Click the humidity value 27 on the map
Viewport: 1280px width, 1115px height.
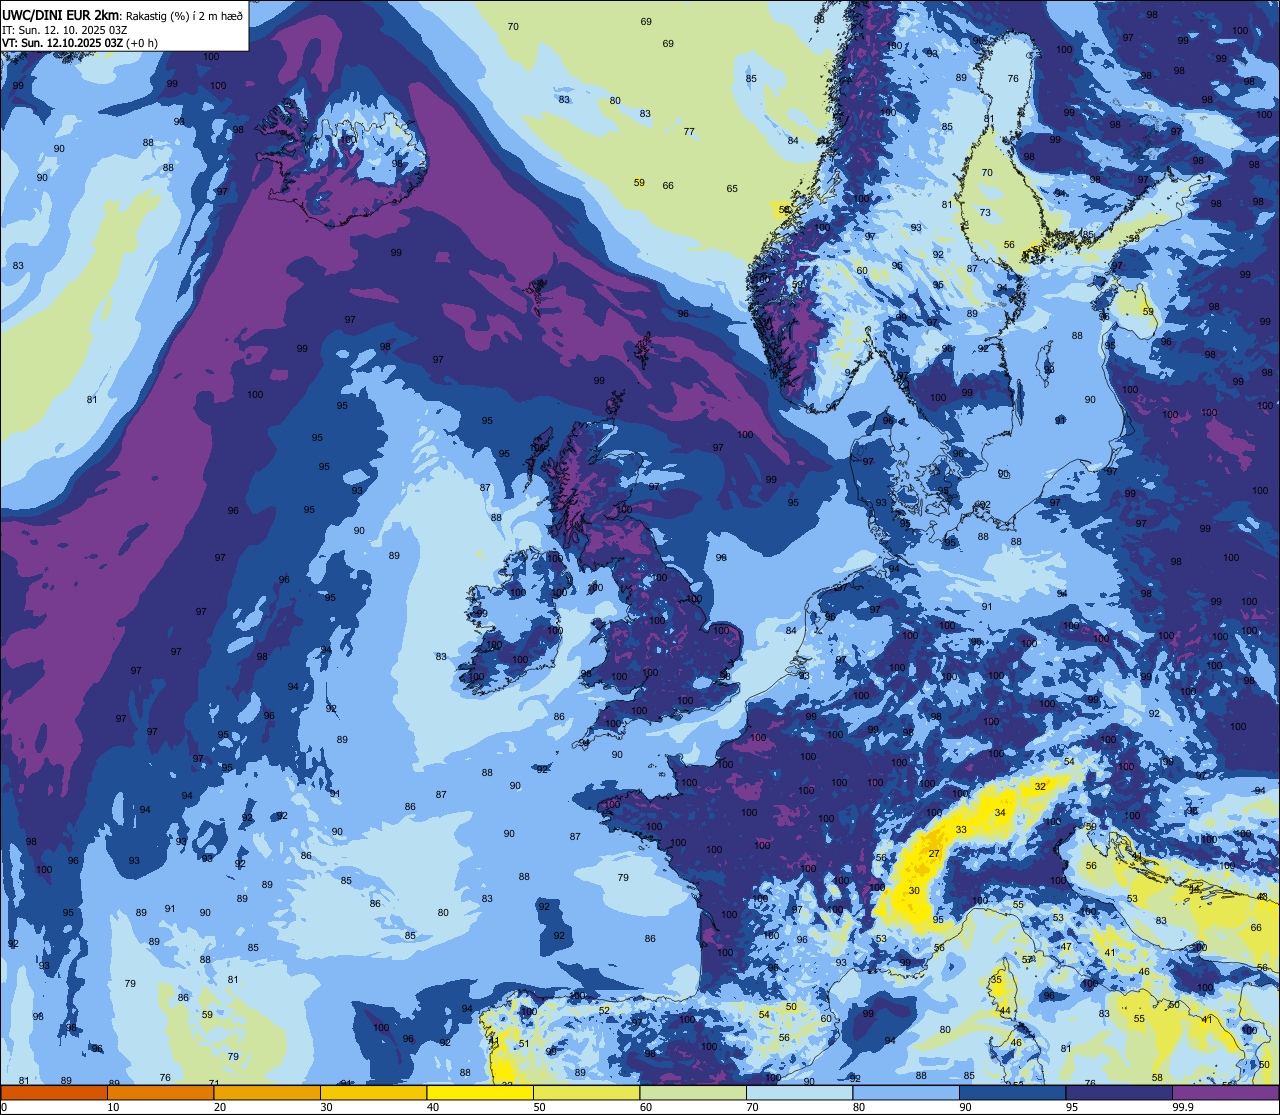[x=934, y=853]
